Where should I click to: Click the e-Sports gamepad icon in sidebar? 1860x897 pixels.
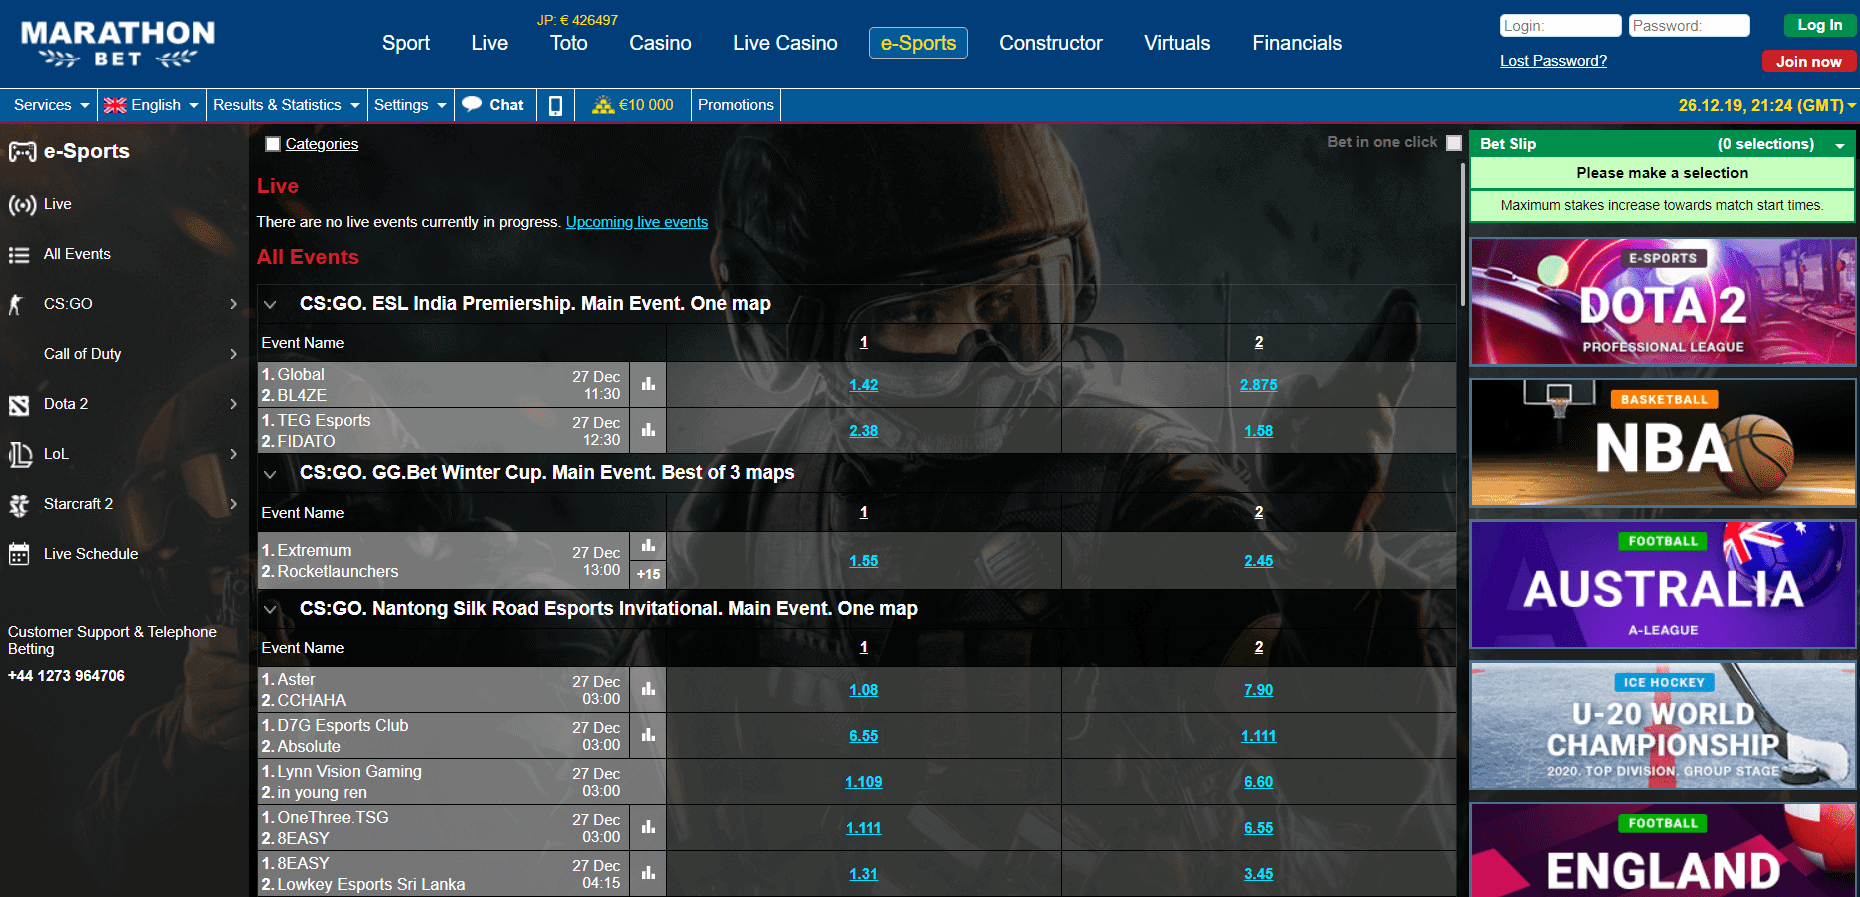click(x=22, y=152)
